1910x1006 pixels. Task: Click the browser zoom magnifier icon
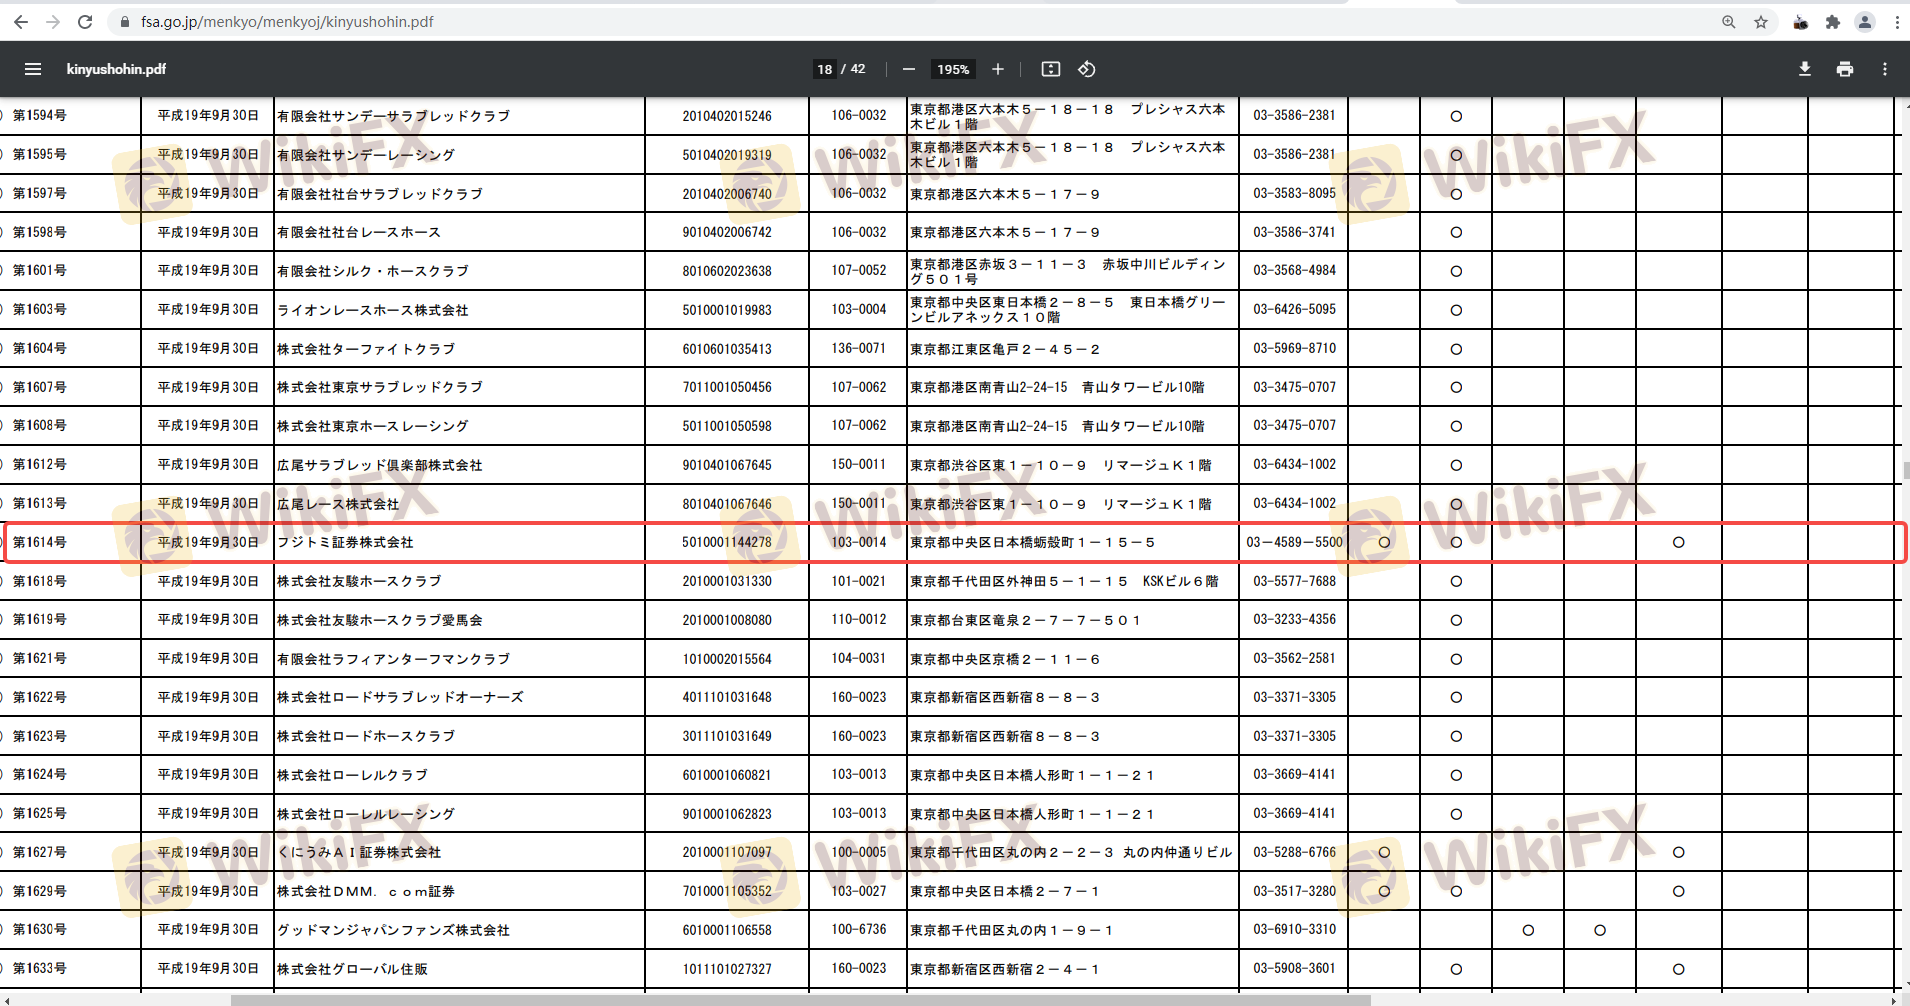tap(1728, 22)
